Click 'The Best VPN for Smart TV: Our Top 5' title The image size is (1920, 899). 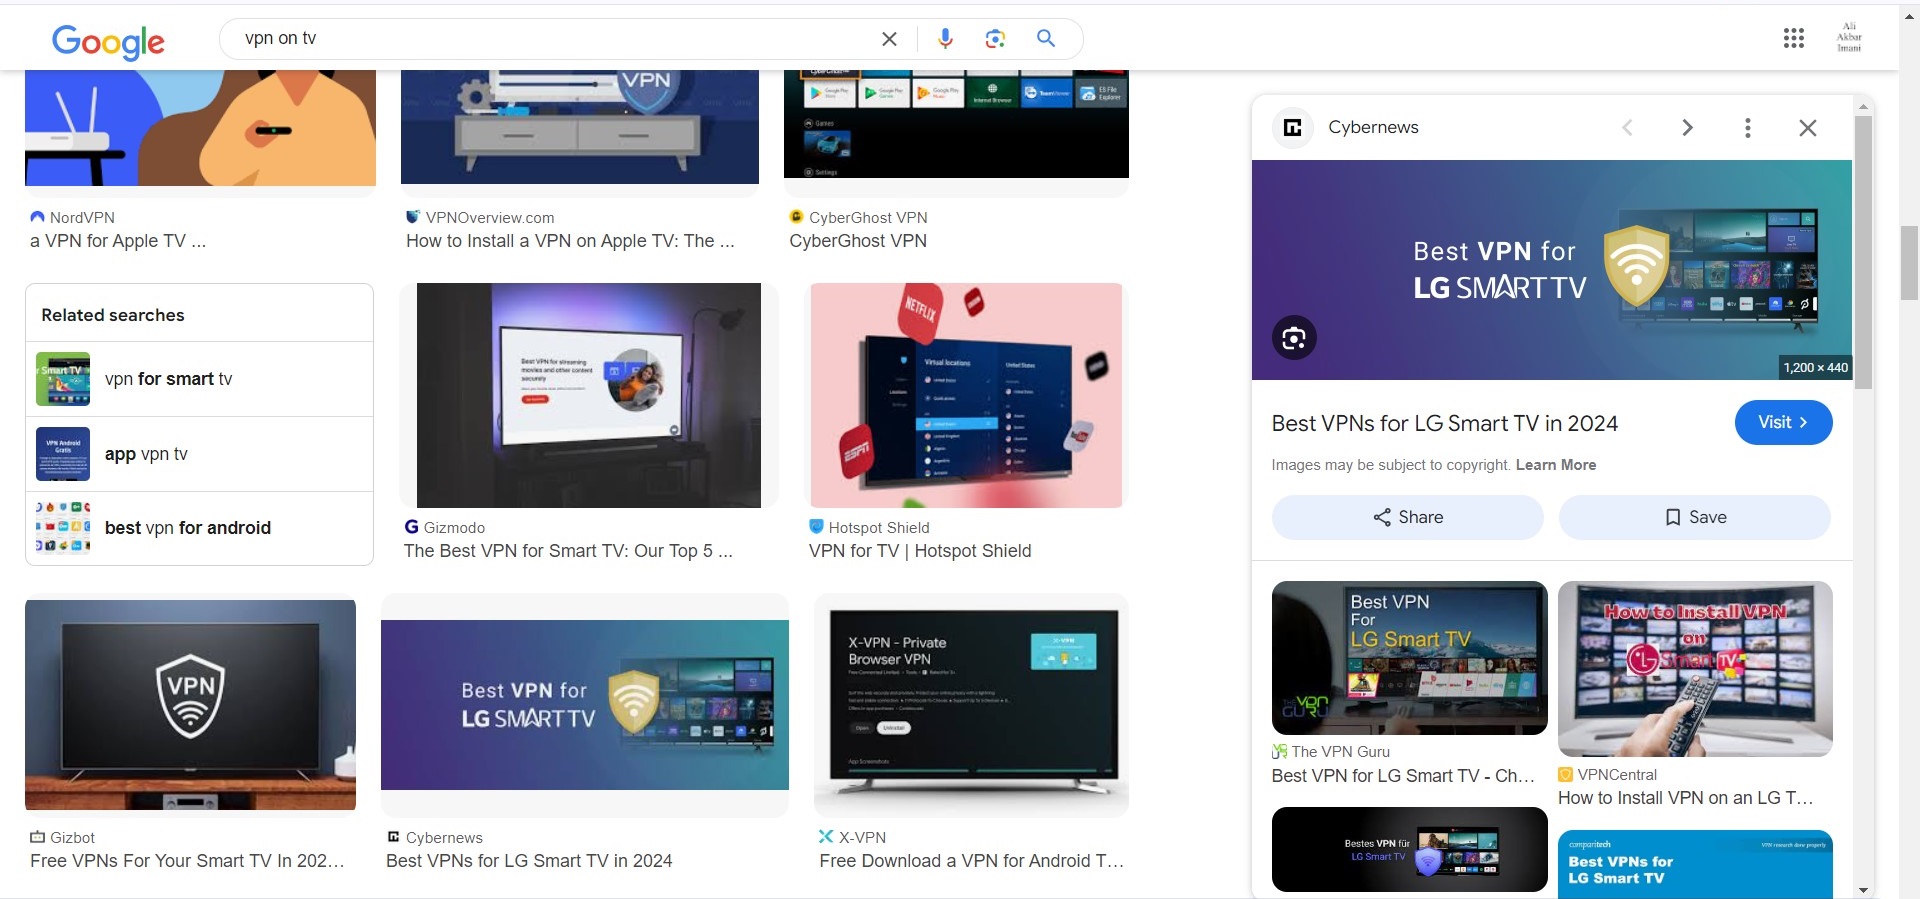[x=568, y=551]
